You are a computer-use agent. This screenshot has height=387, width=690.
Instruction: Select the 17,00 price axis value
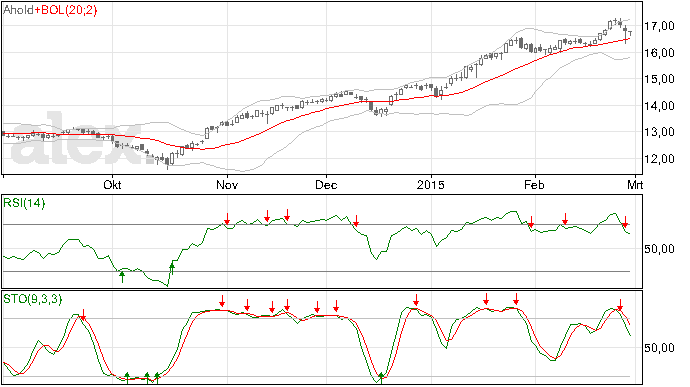coord(659,26)
